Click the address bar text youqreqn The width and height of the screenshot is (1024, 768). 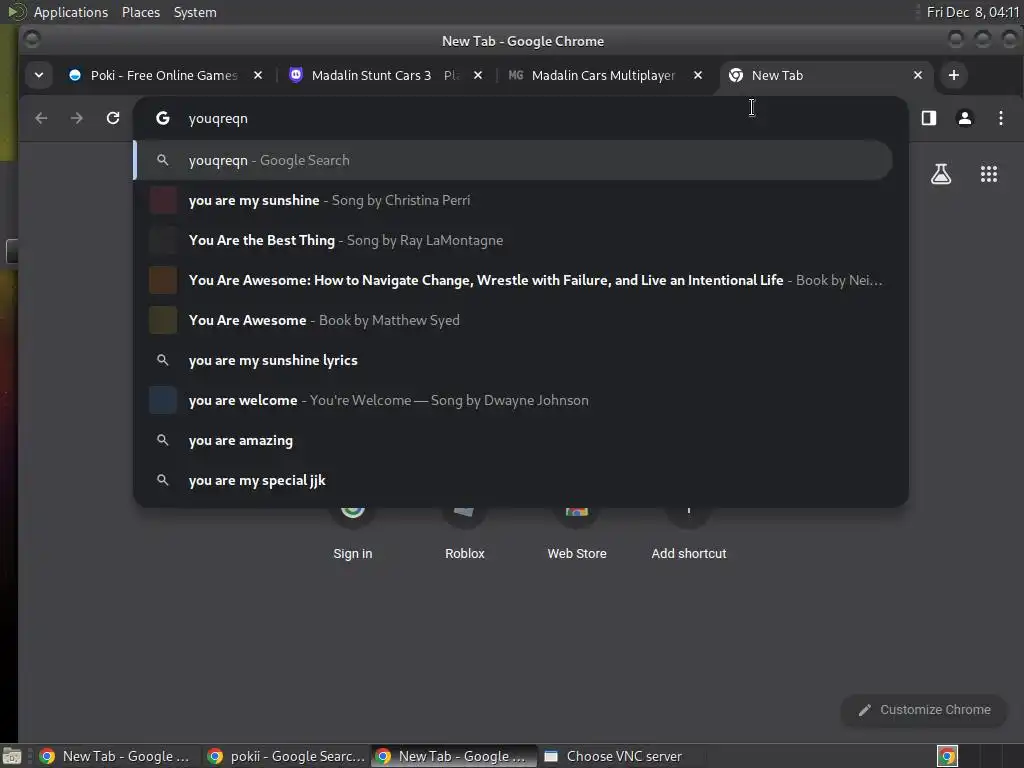pyautogui.click(x=218, y=119)
